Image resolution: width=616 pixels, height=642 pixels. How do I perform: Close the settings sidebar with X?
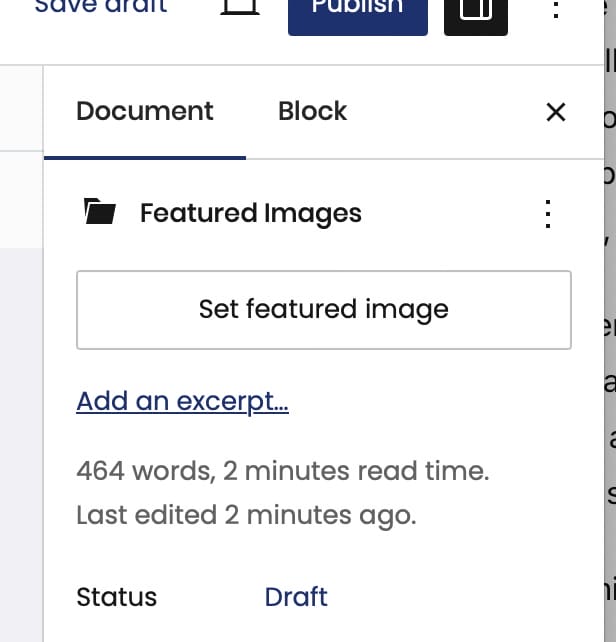pyautogui.click(x=556, y=112)
